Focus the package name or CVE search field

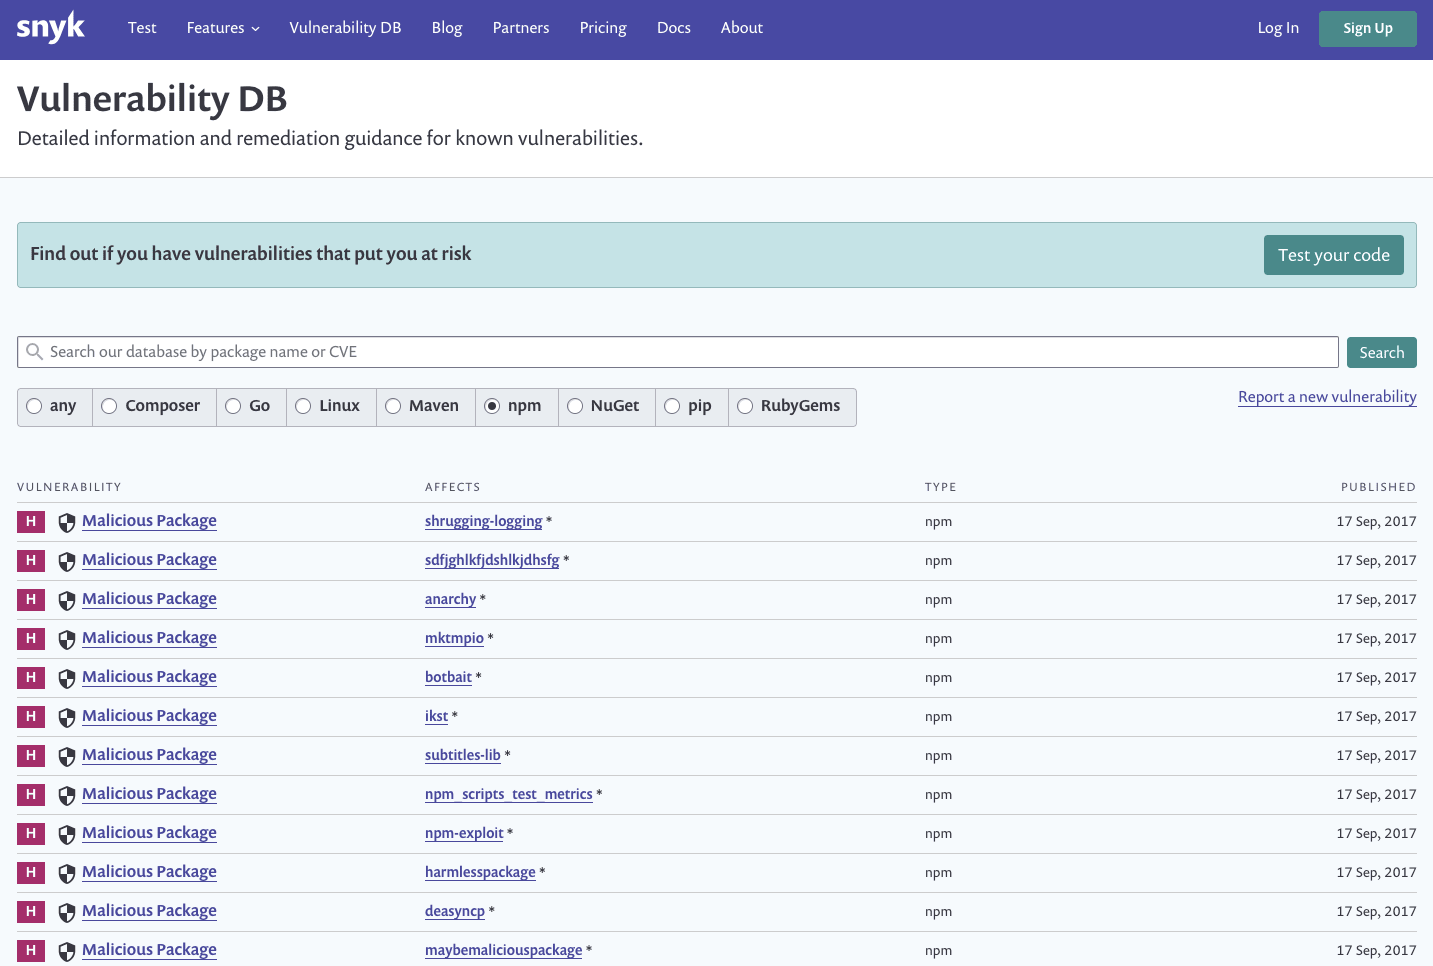pos(678,352)
